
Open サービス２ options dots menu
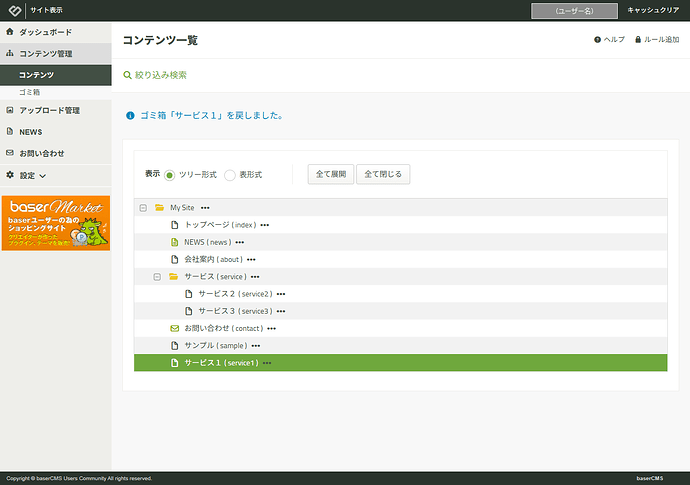click(x=281, y=294)
